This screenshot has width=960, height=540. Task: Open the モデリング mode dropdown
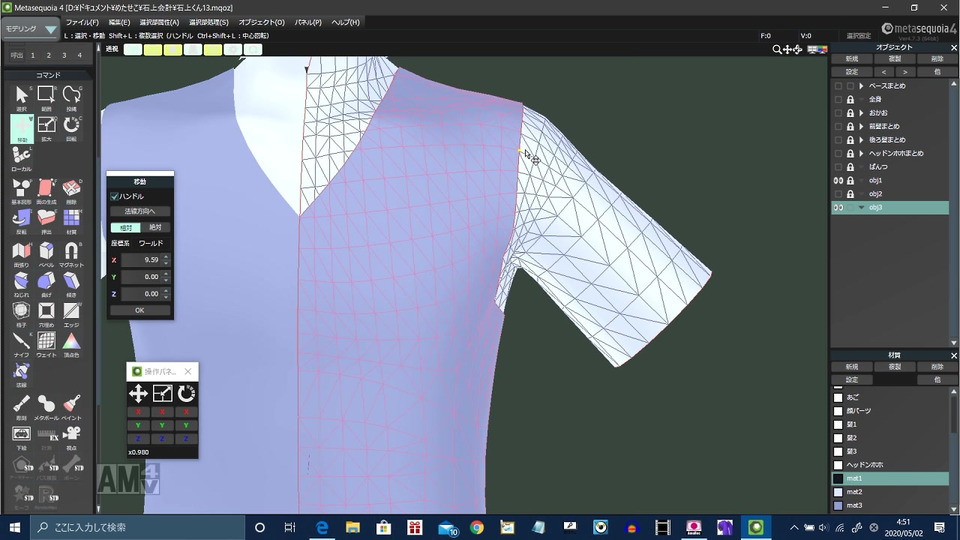pos(31,29)
